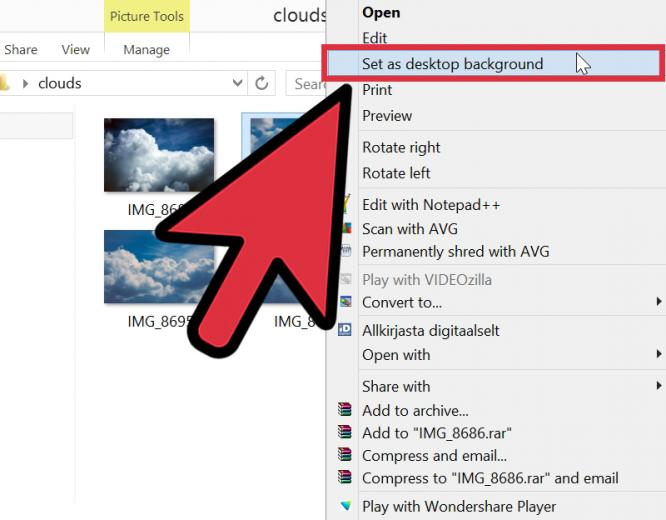Open the View ribbon tab
This screenshot has height=520, width=666.
76,50
